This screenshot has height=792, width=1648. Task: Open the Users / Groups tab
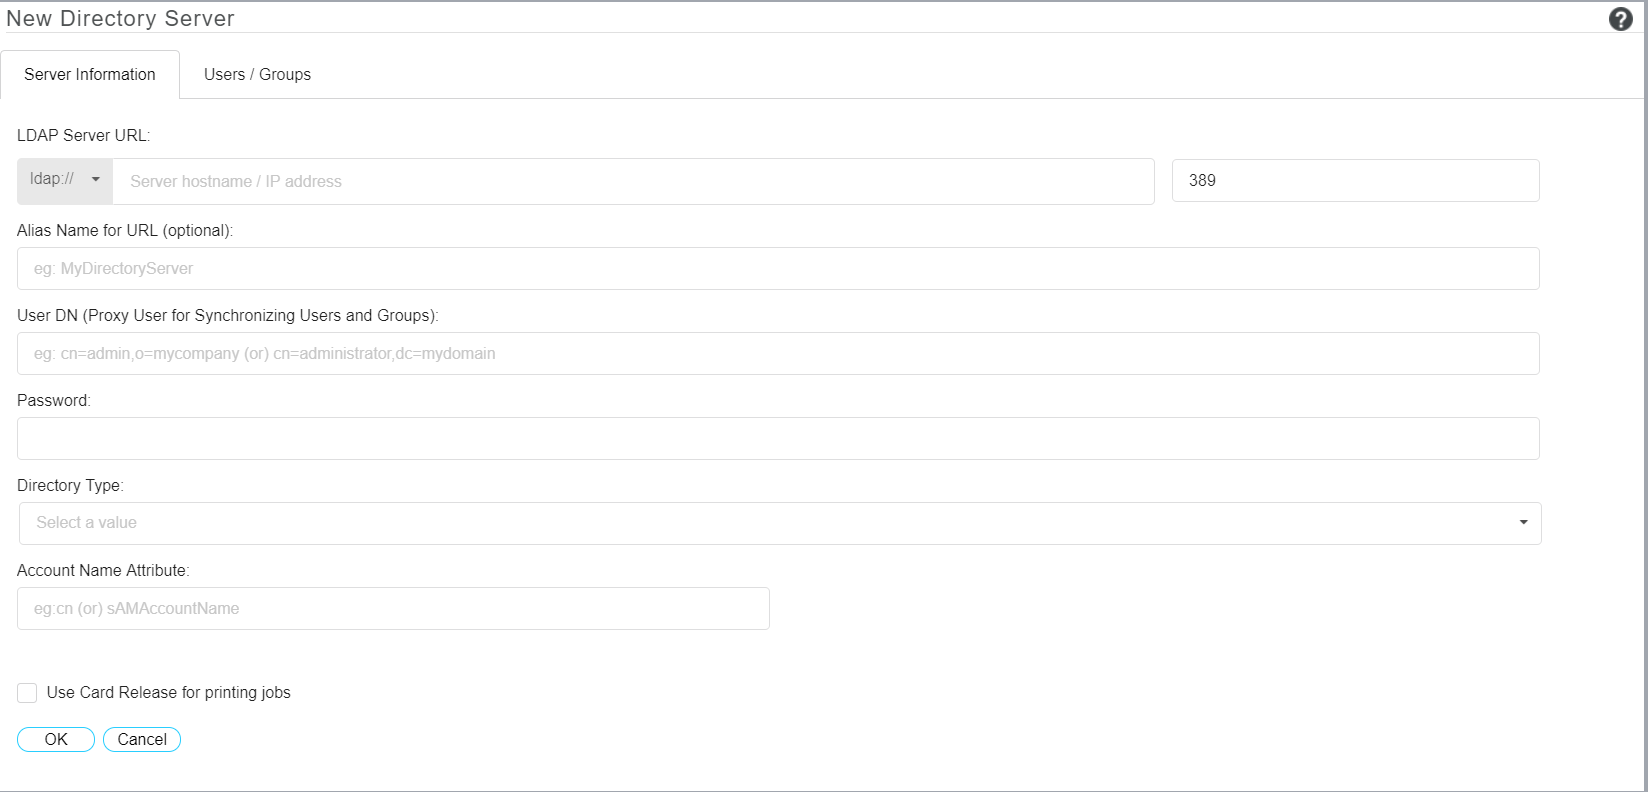(257, 75)
